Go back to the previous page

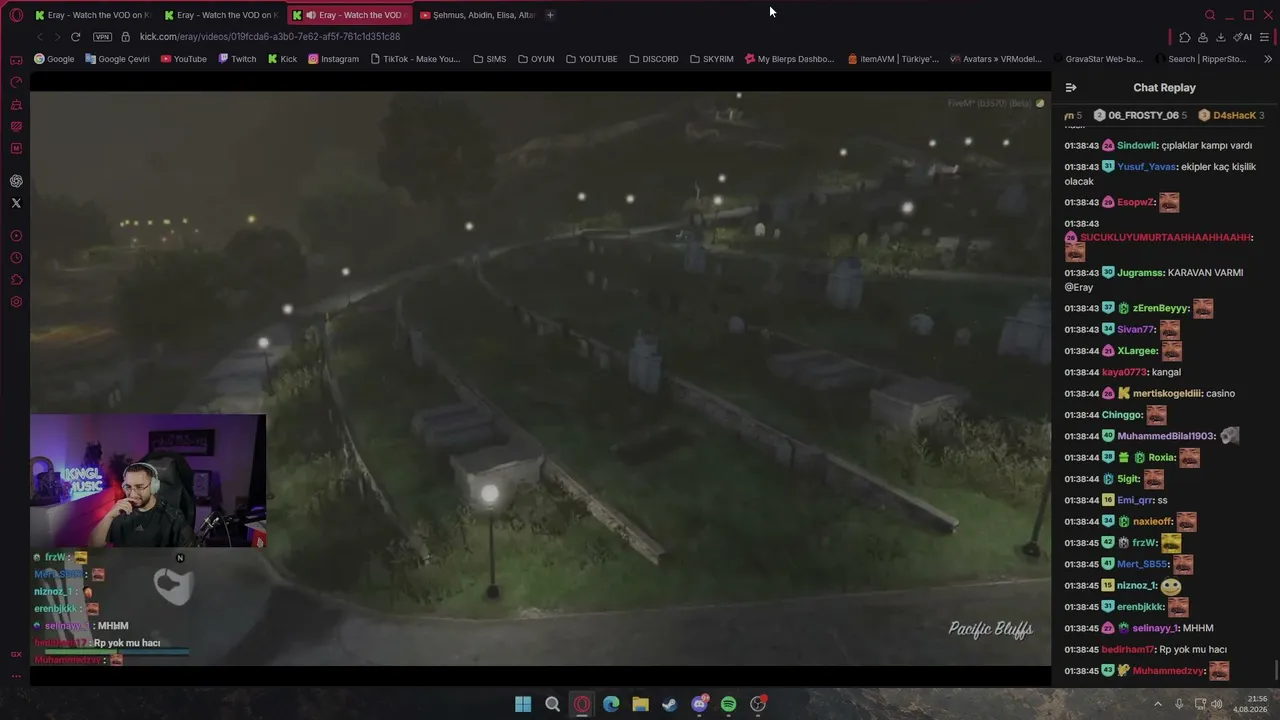40,37
